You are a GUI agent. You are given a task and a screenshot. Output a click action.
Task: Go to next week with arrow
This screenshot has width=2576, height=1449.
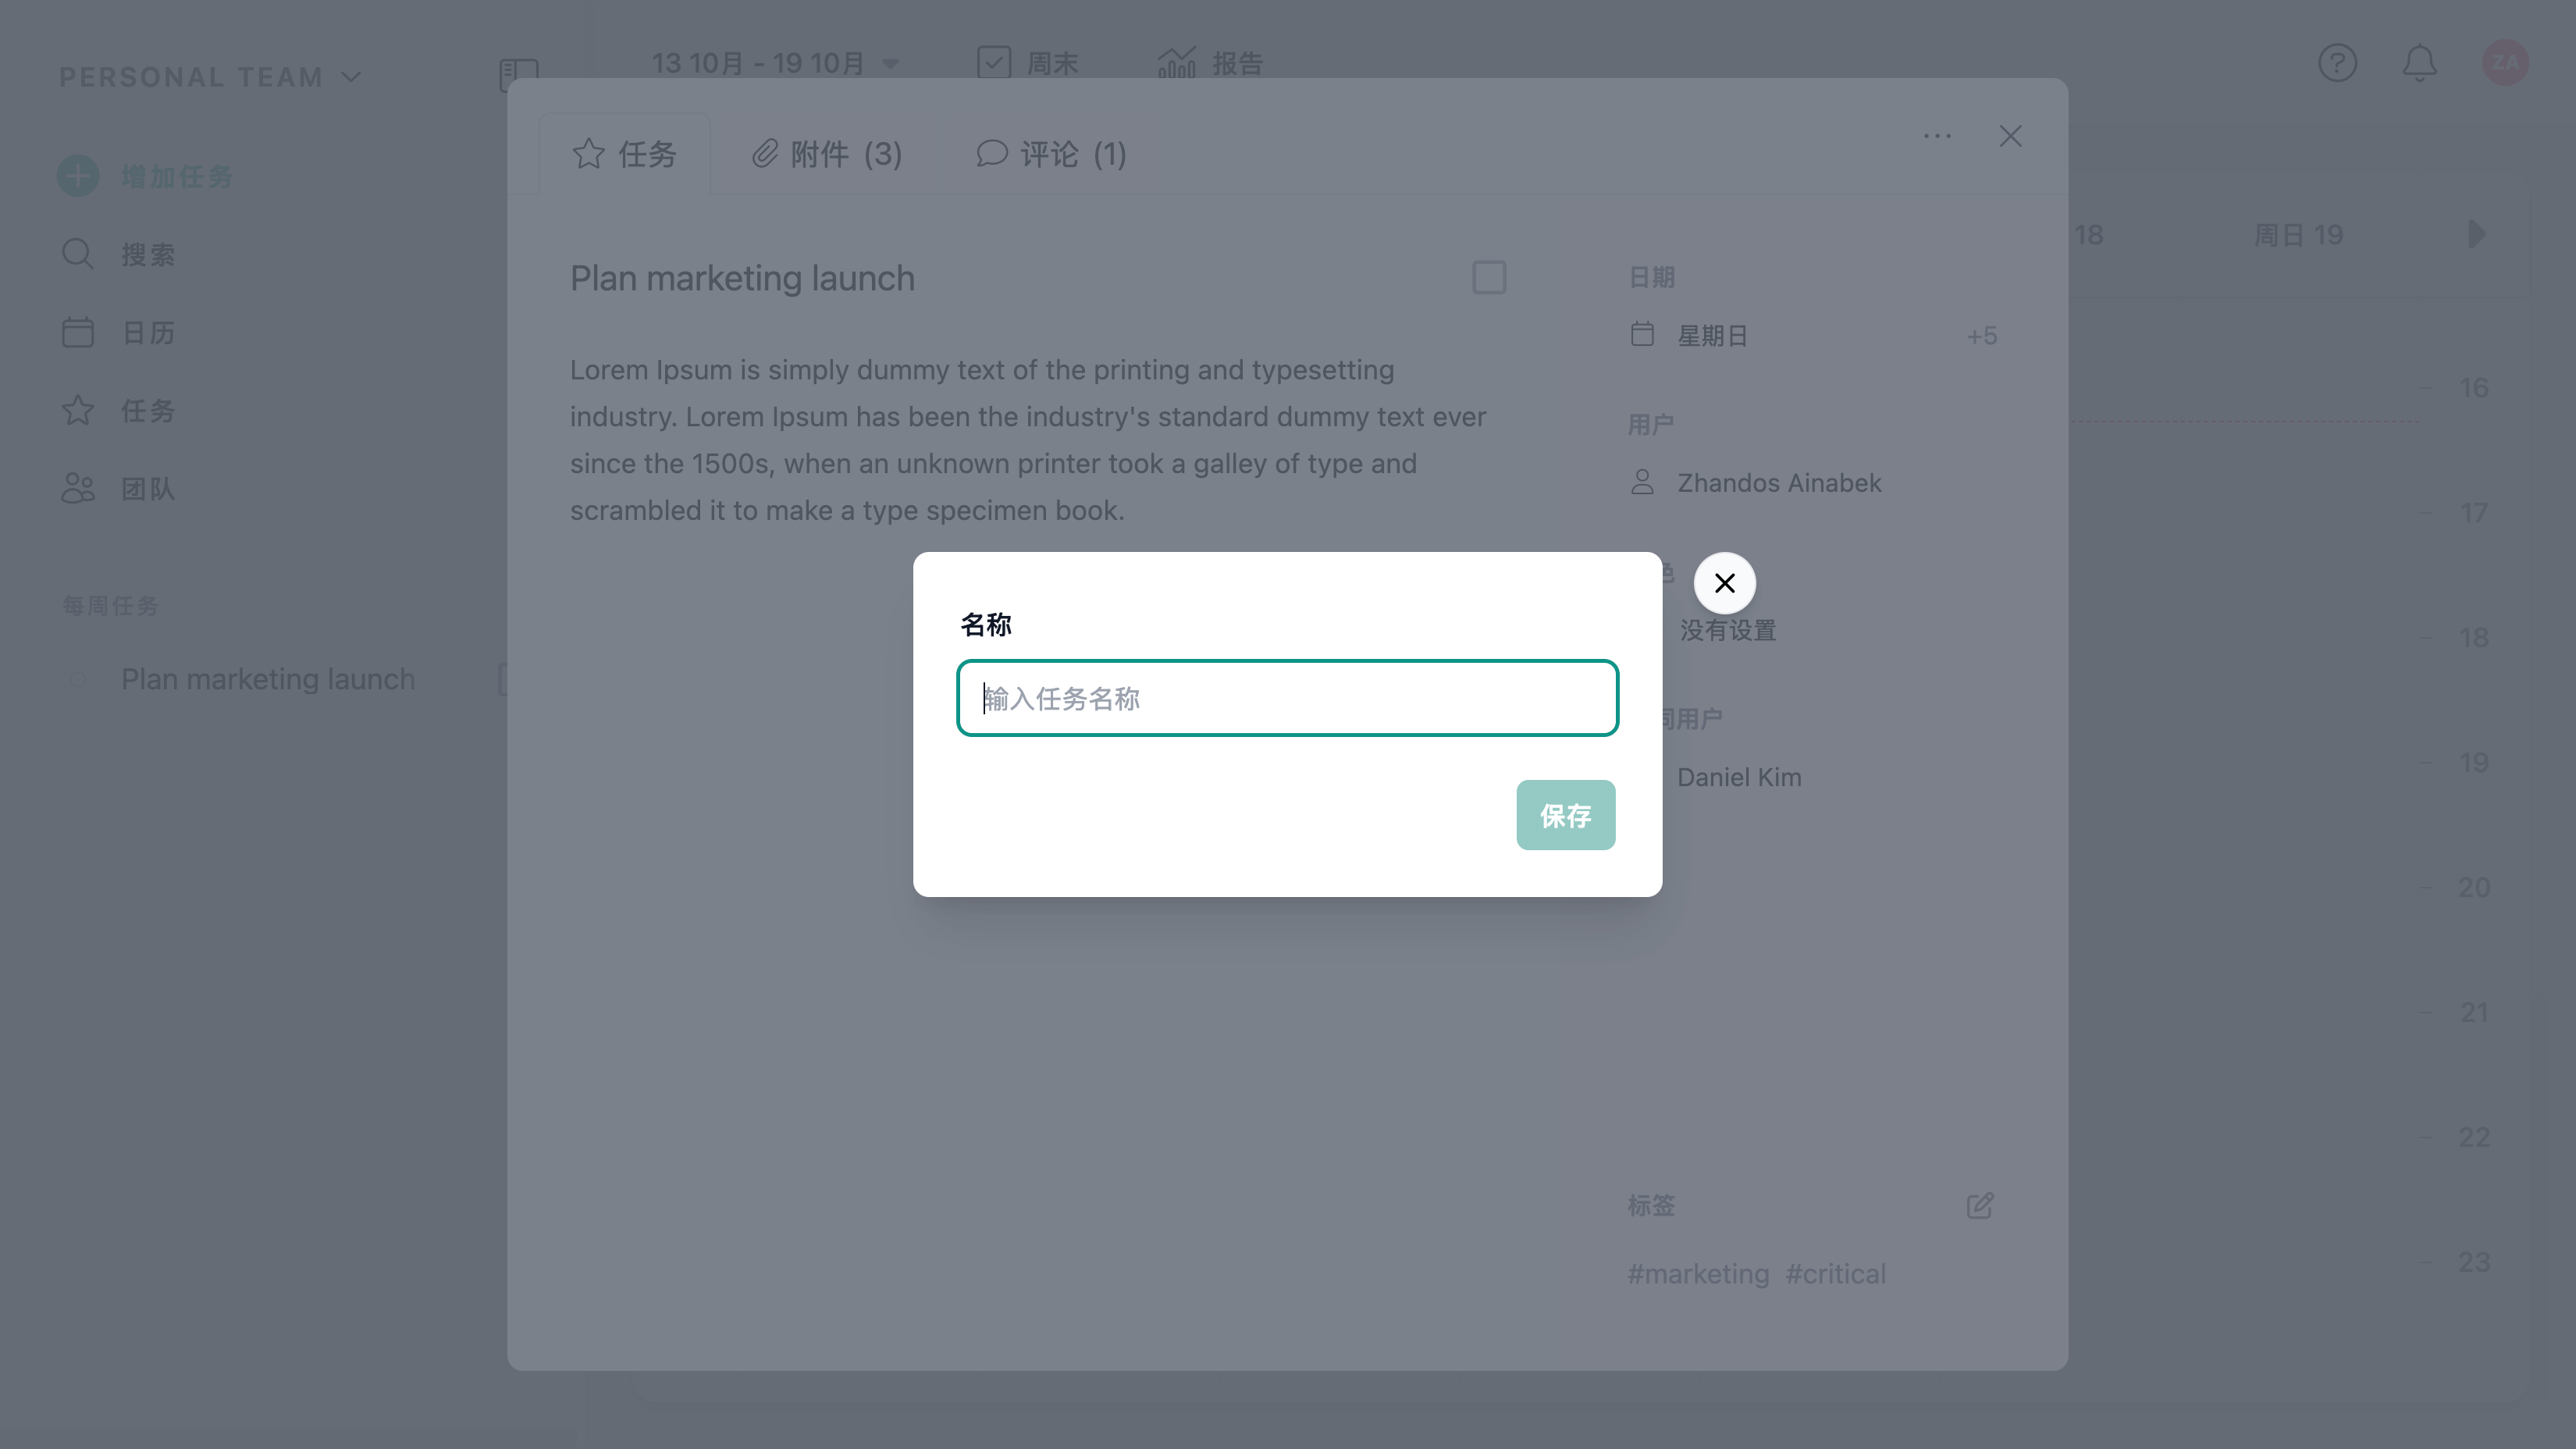click(2476, 235)
